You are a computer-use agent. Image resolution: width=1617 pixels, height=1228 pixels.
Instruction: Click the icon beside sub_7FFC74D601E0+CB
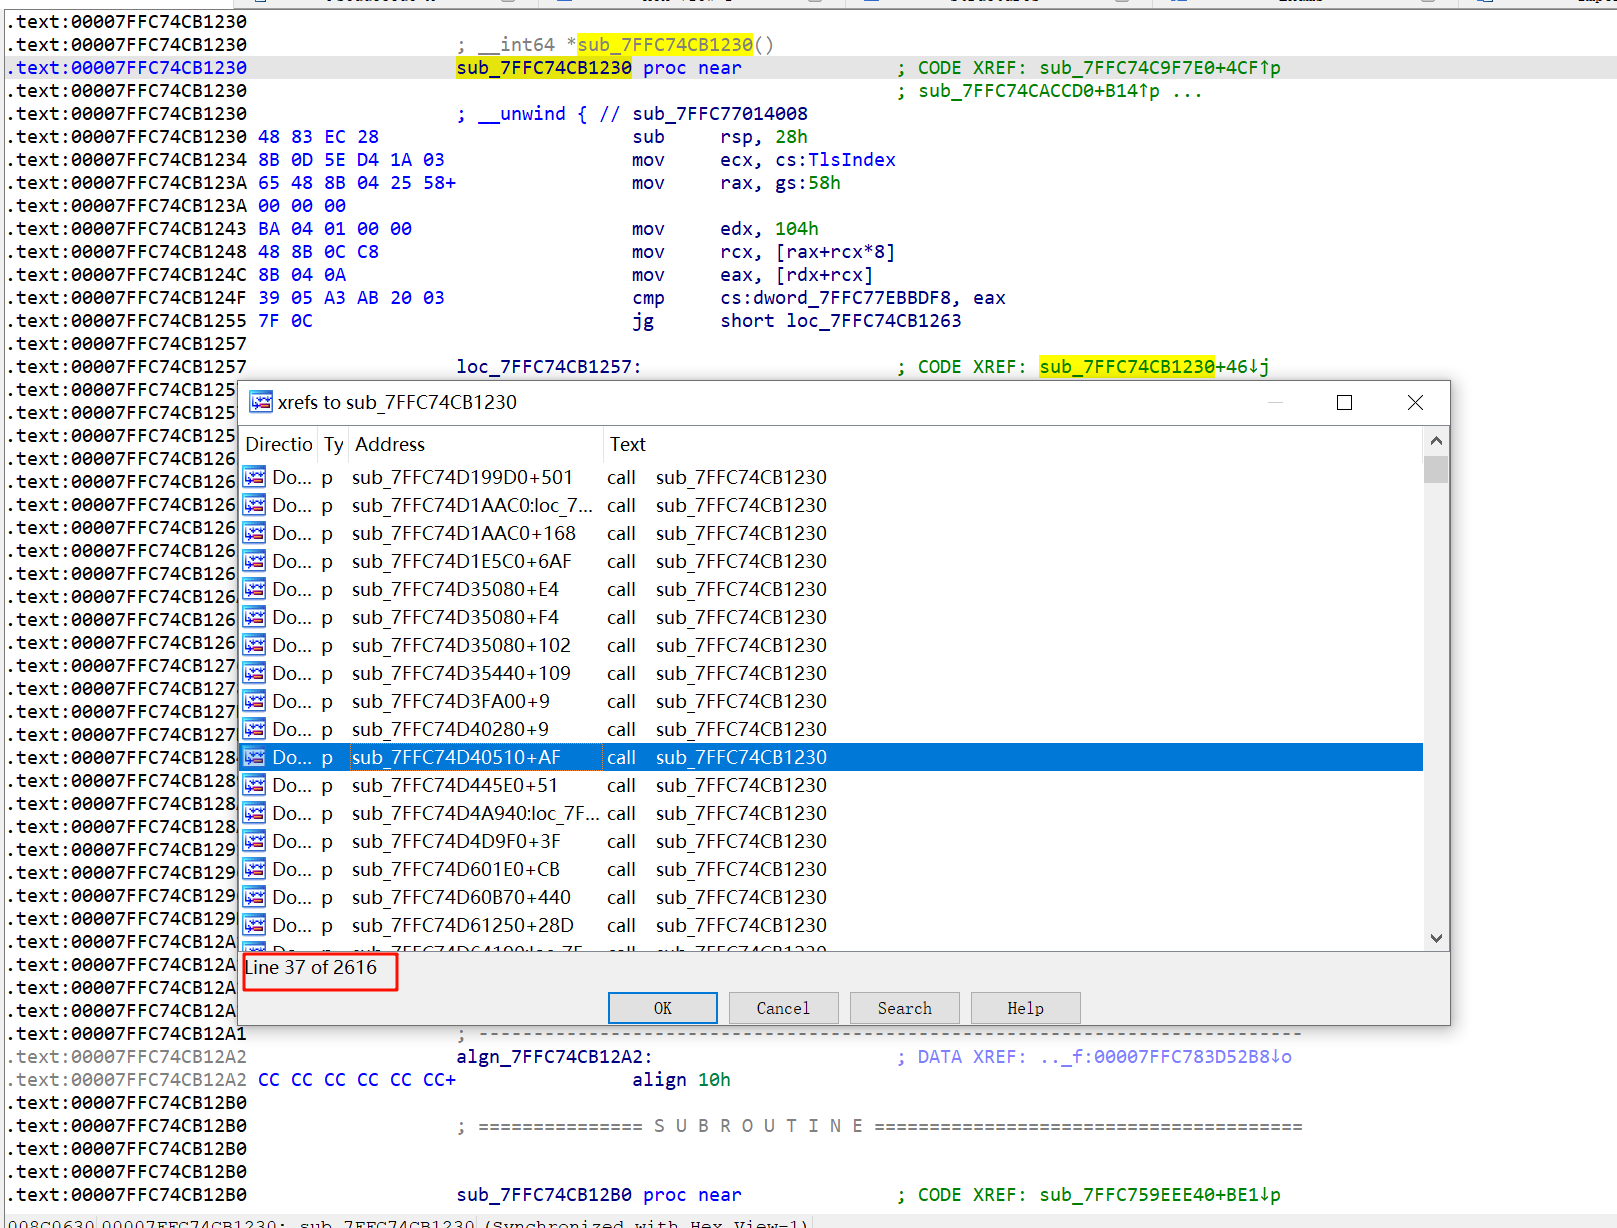click(x=255, y=869)
